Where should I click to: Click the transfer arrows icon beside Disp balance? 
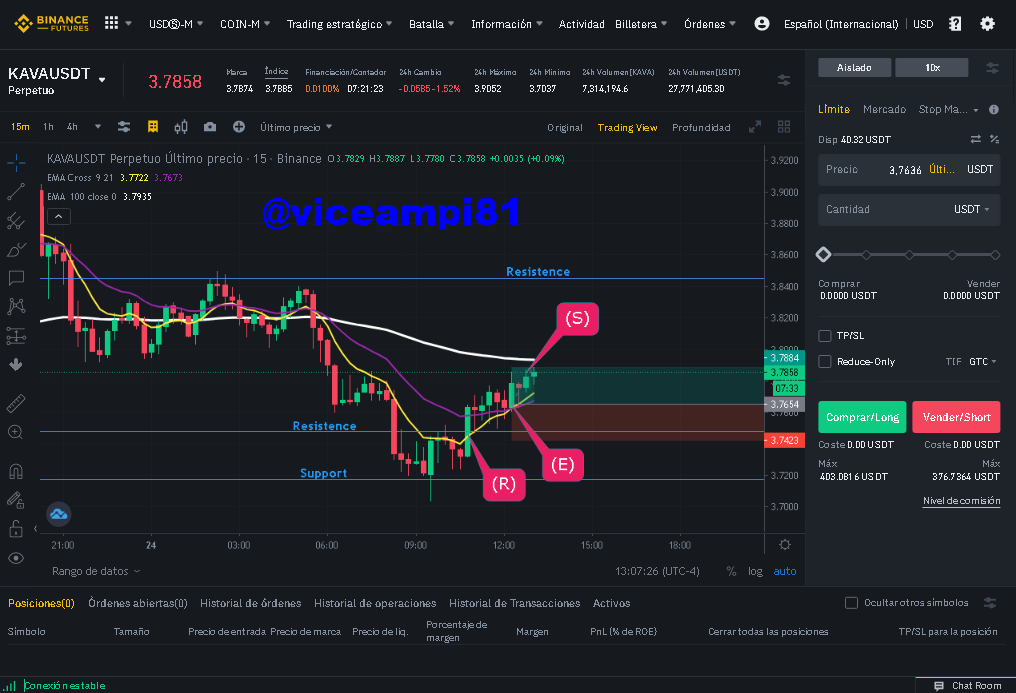pos(975,139)
